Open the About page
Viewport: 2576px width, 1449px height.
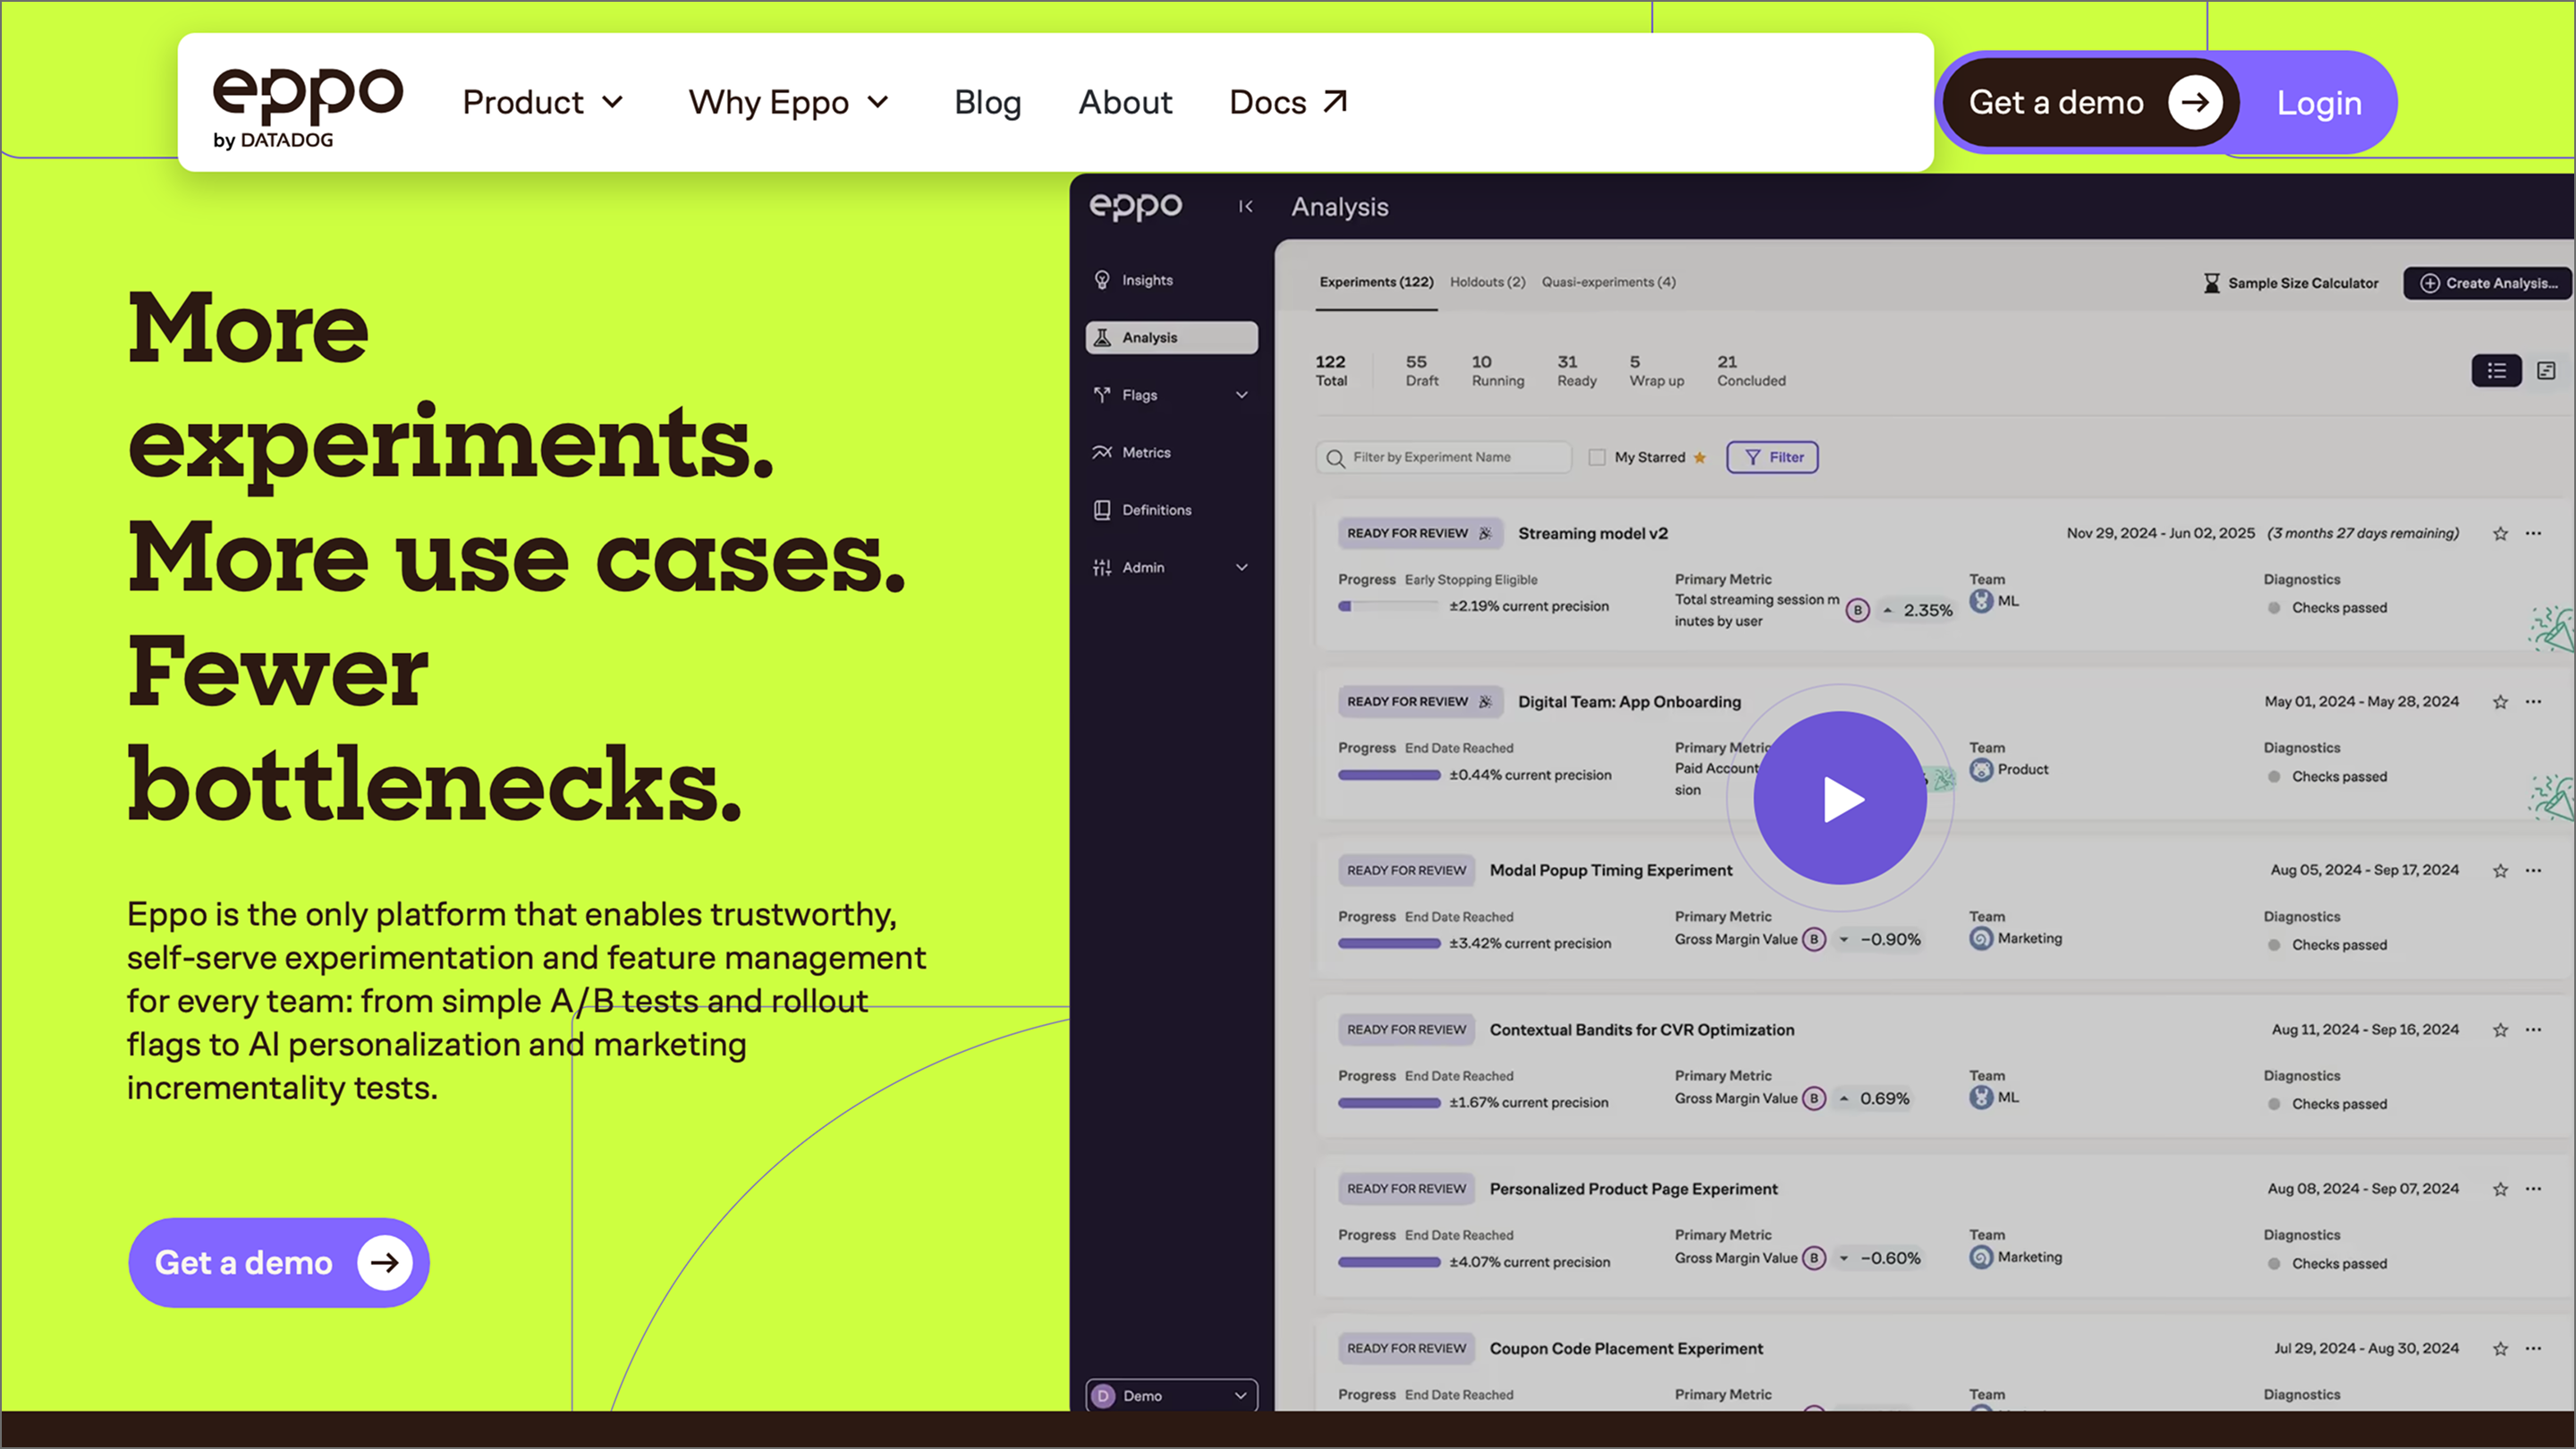click(1125, 102)
